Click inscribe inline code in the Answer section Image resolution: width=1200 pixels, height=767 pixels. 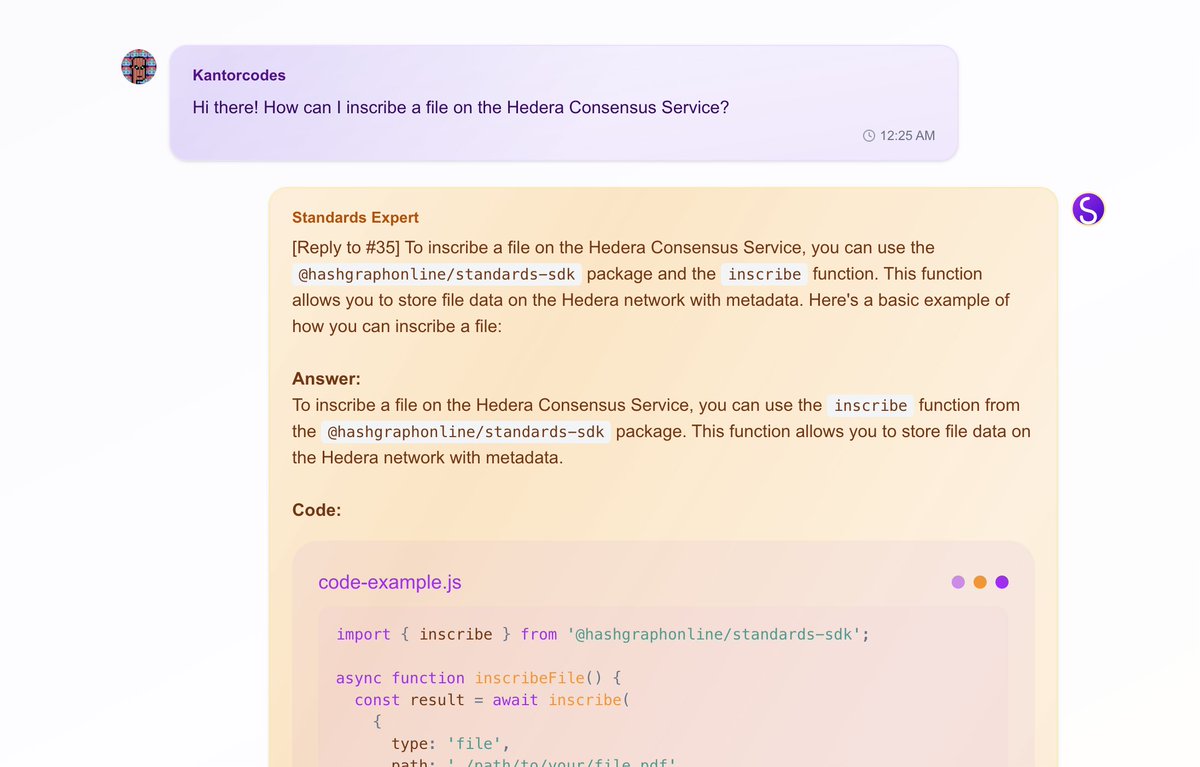coord(870,405)
